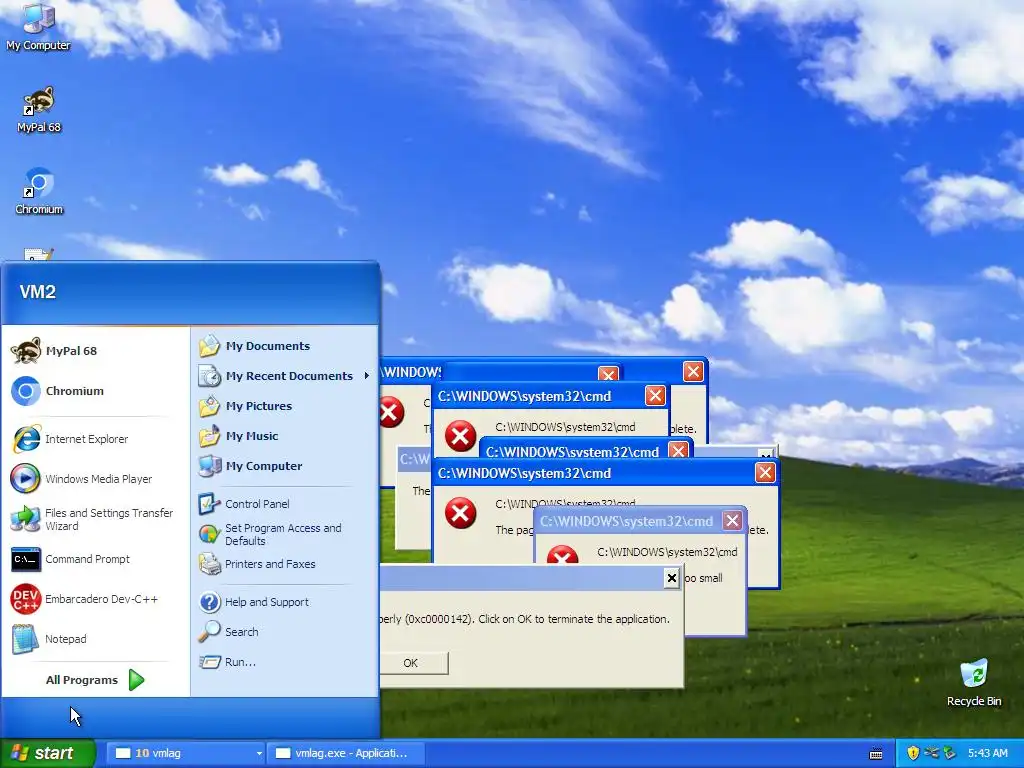
Task: Open Control Panel
Action: [x=284, y=504]
